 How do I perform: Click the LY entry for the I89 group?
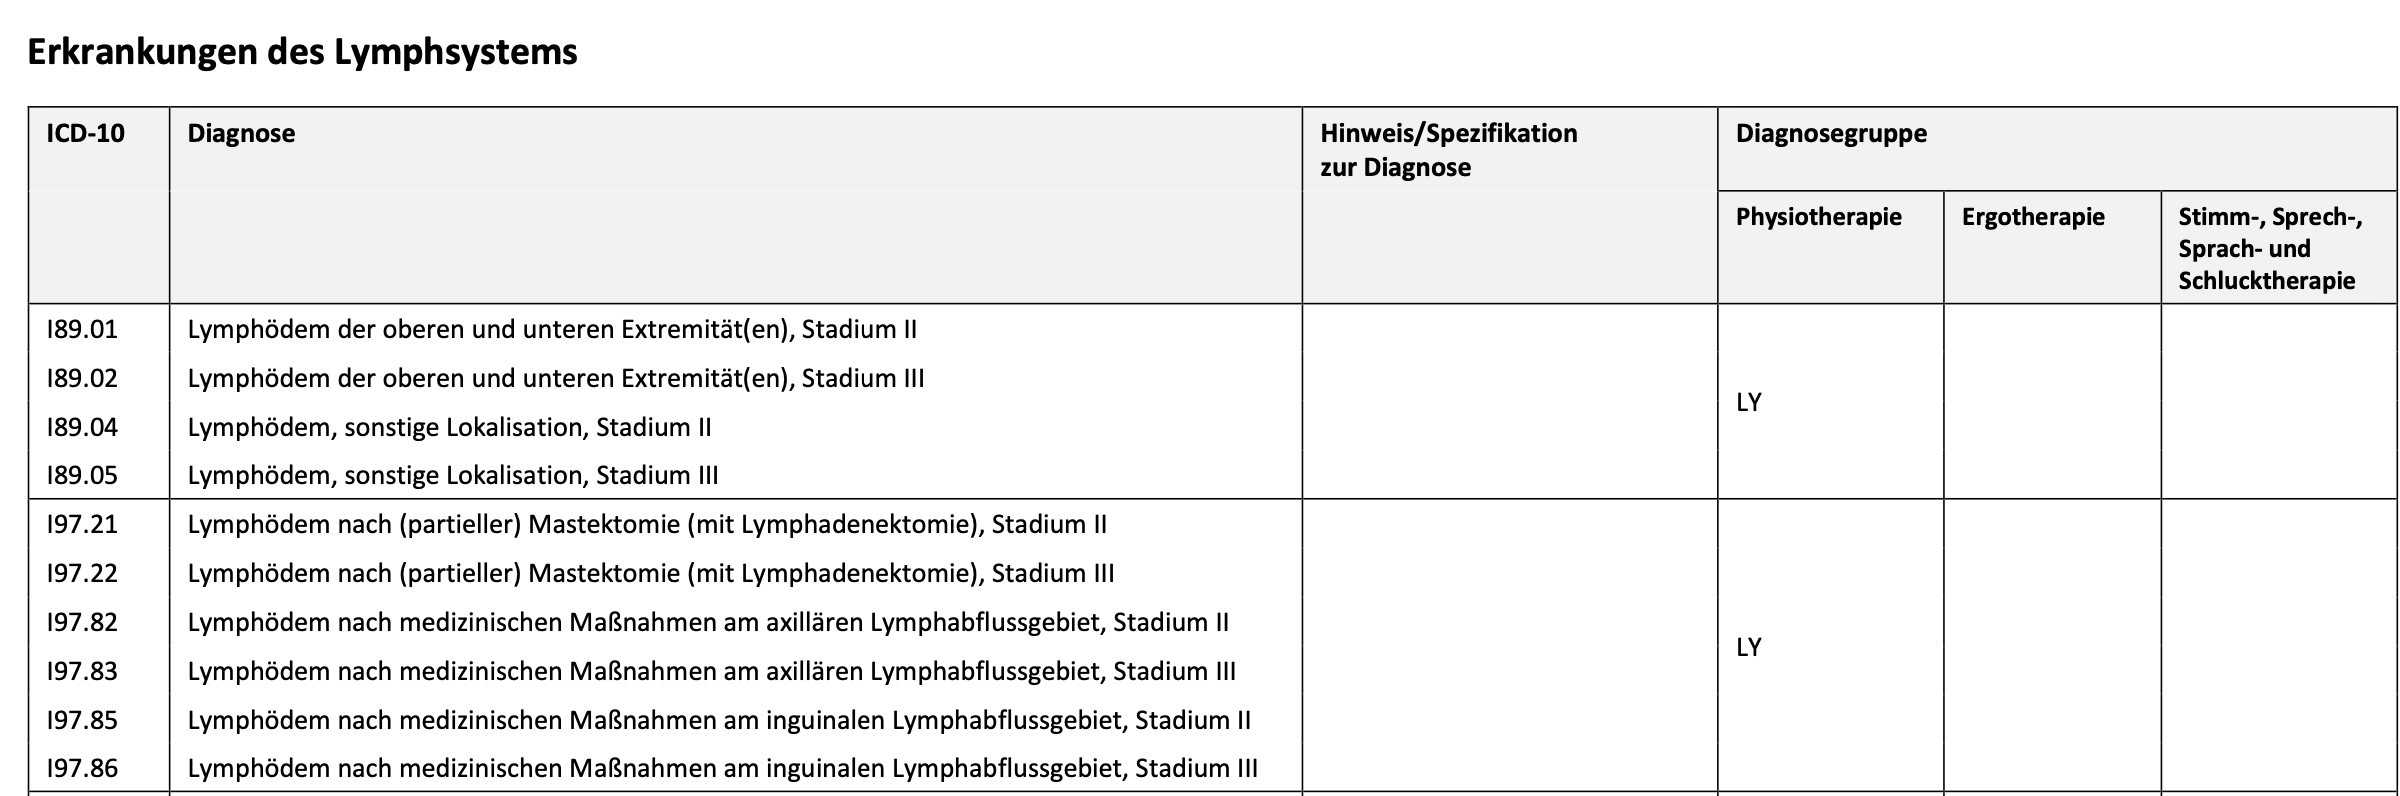[1748, 402]
